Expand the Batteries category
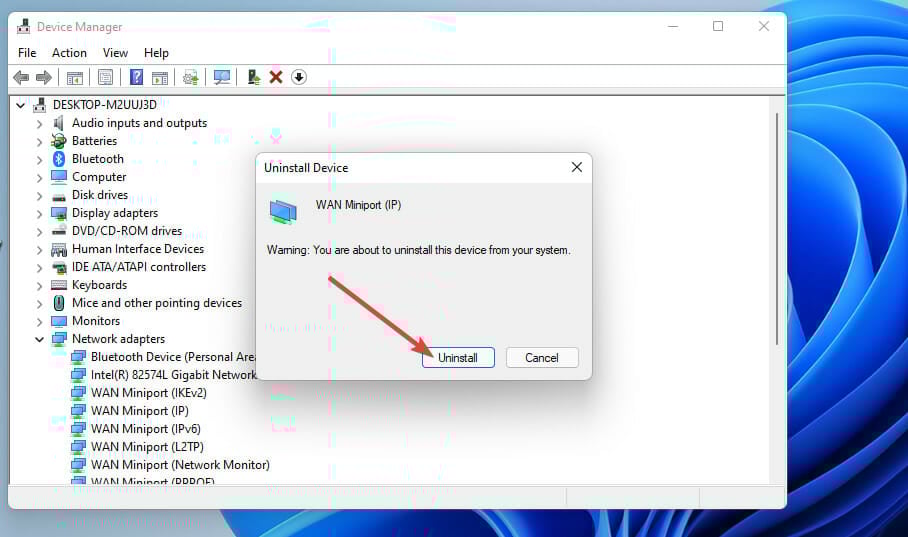Image resolution: width=908 pixels, height=537 pixels. (39, 142)
